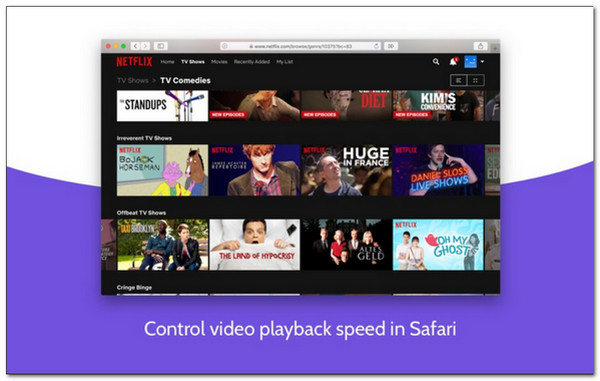The image size is (600, 381).
Task: Open Altes Geld thumbnail
Action: pos(346,245)
